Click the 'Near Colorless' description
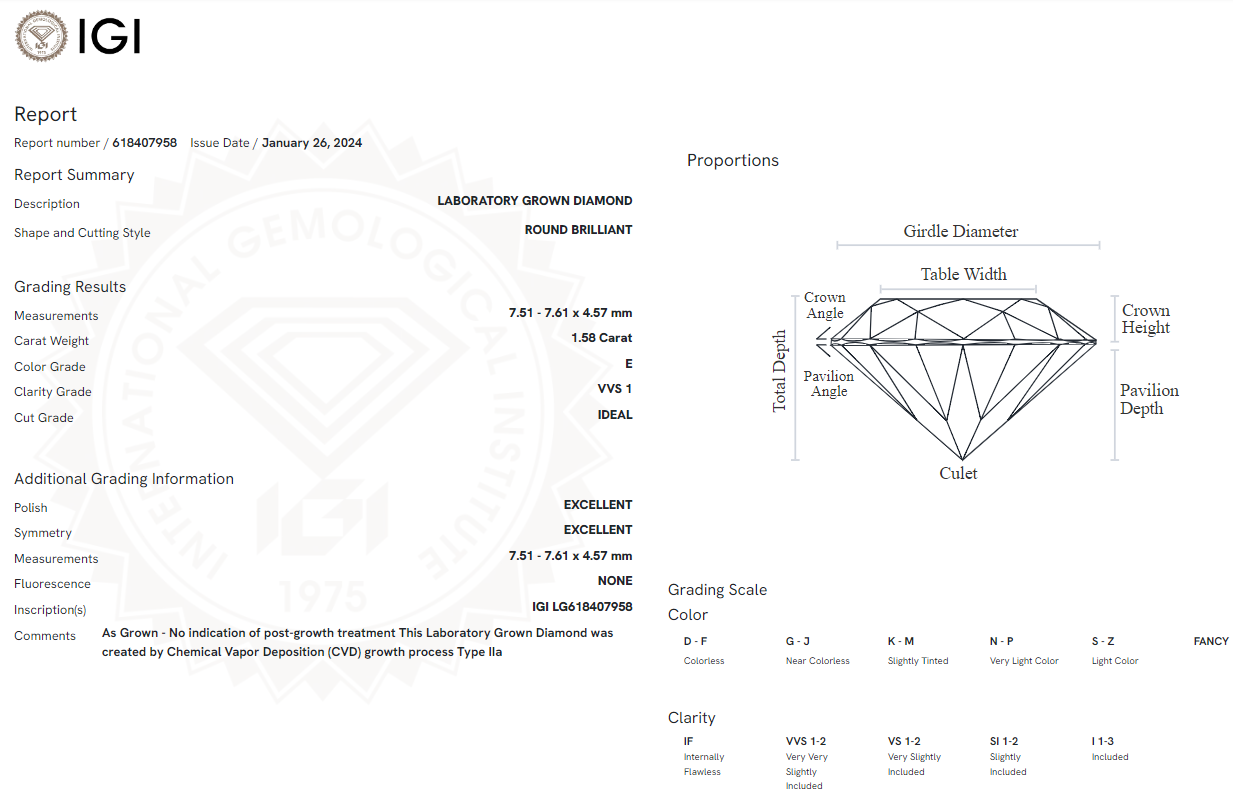This screenshot has height=797, width=1233. (x=818, y=661)
